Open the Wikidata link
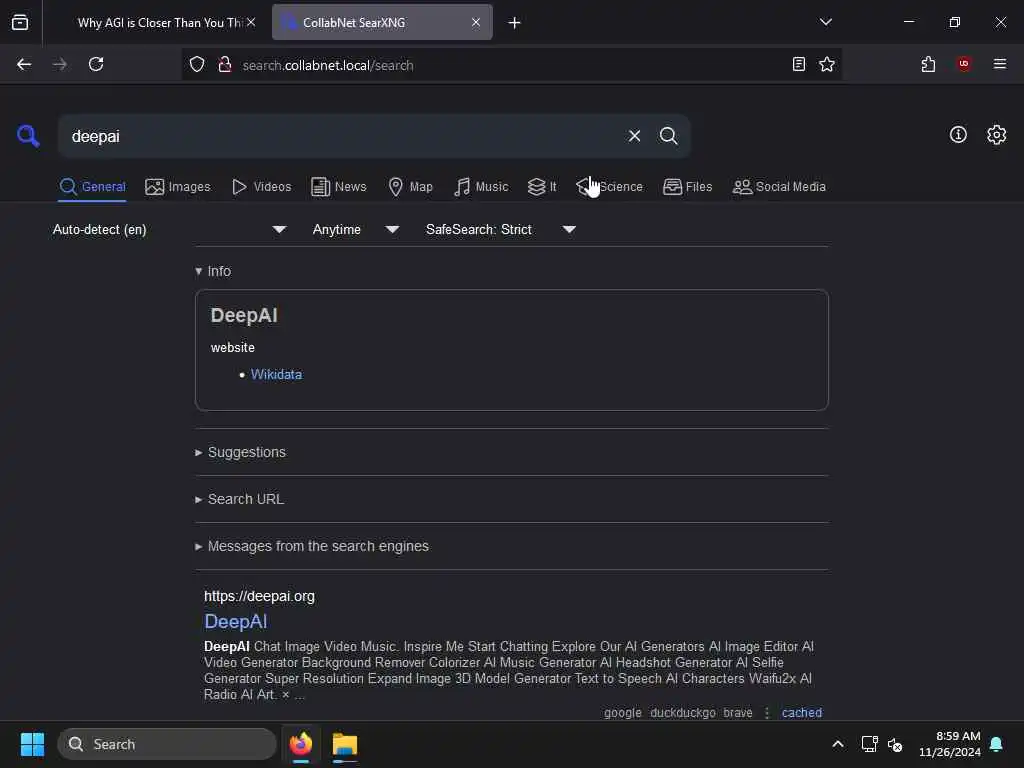The height and width of the screenshot is (768, 1024). click(276, 374)
